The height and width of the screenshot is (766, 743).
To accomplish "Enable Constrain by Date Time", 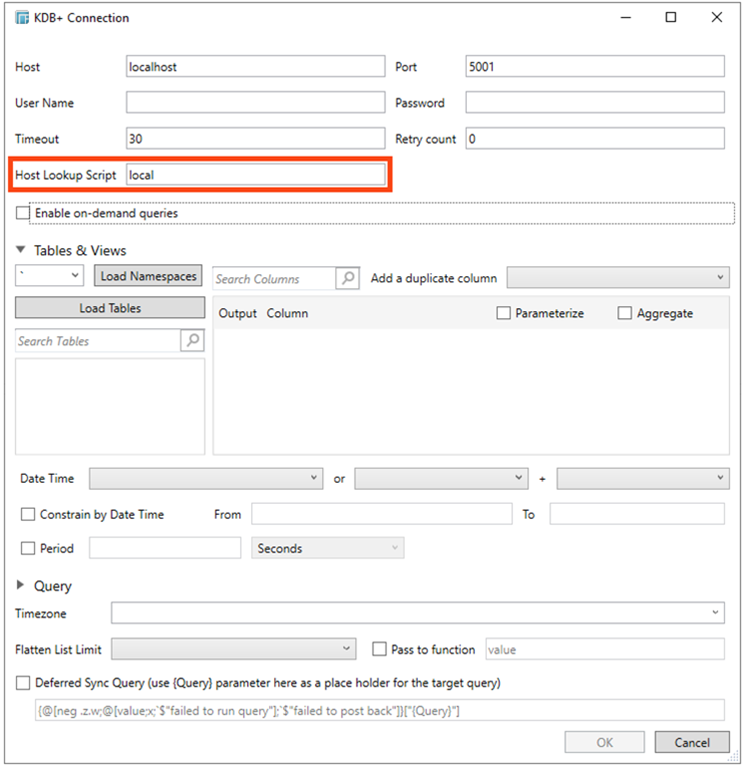I will coord(28,514).
